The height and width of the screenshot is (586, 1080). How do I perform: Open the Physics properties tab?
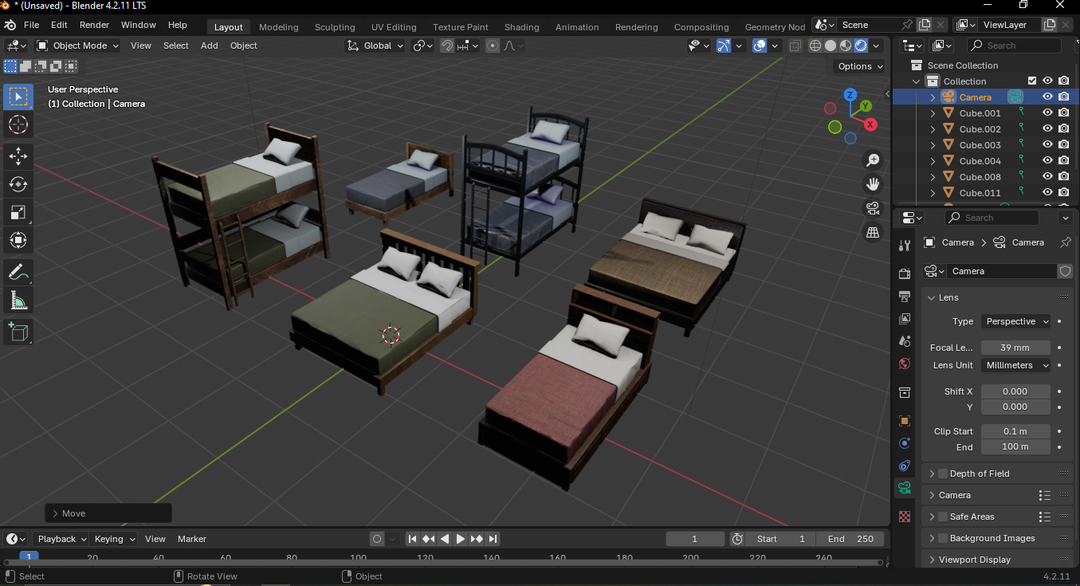tap(904, 443)
